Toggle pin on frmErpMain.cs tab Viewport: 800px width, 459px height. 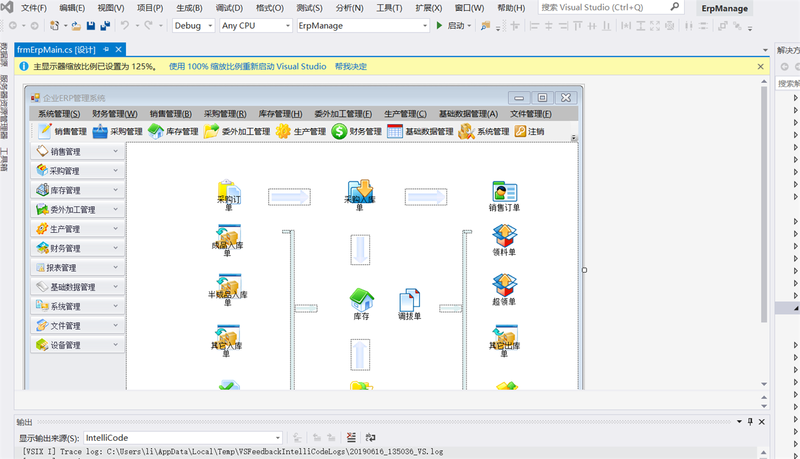pos(106,49)
